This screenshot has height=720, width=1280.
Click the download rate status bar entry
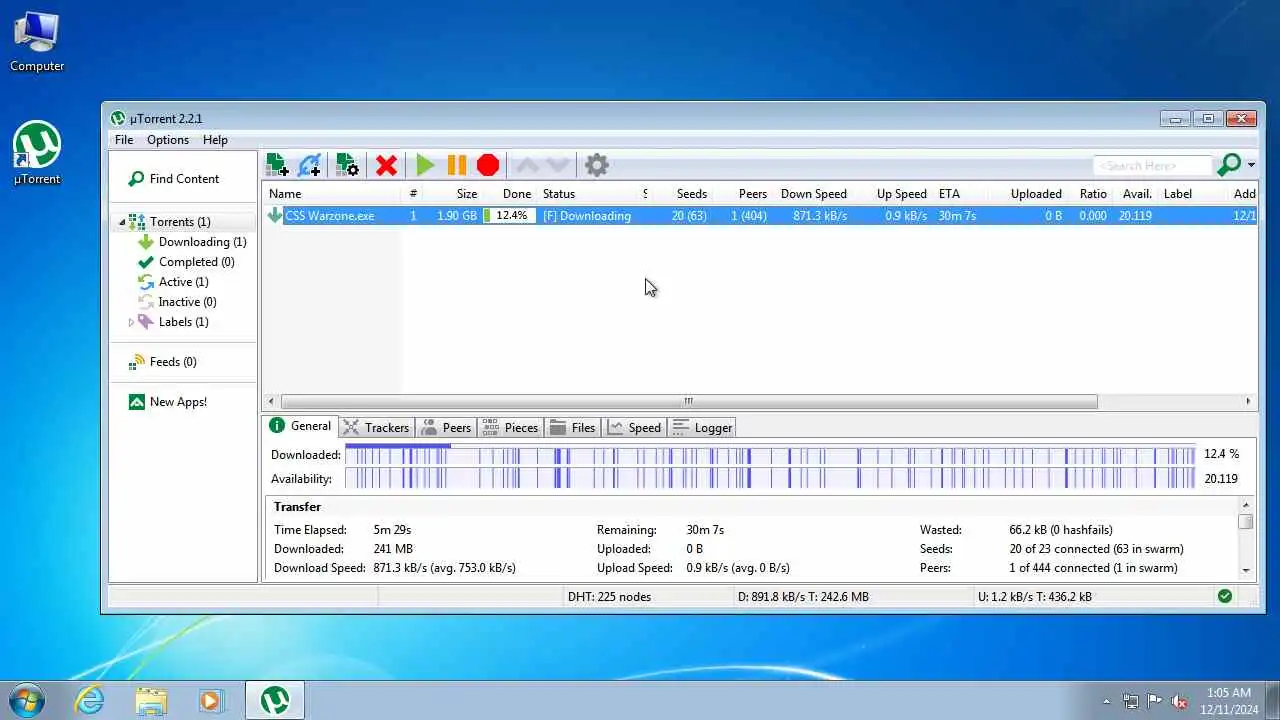[x=803, y=597]
